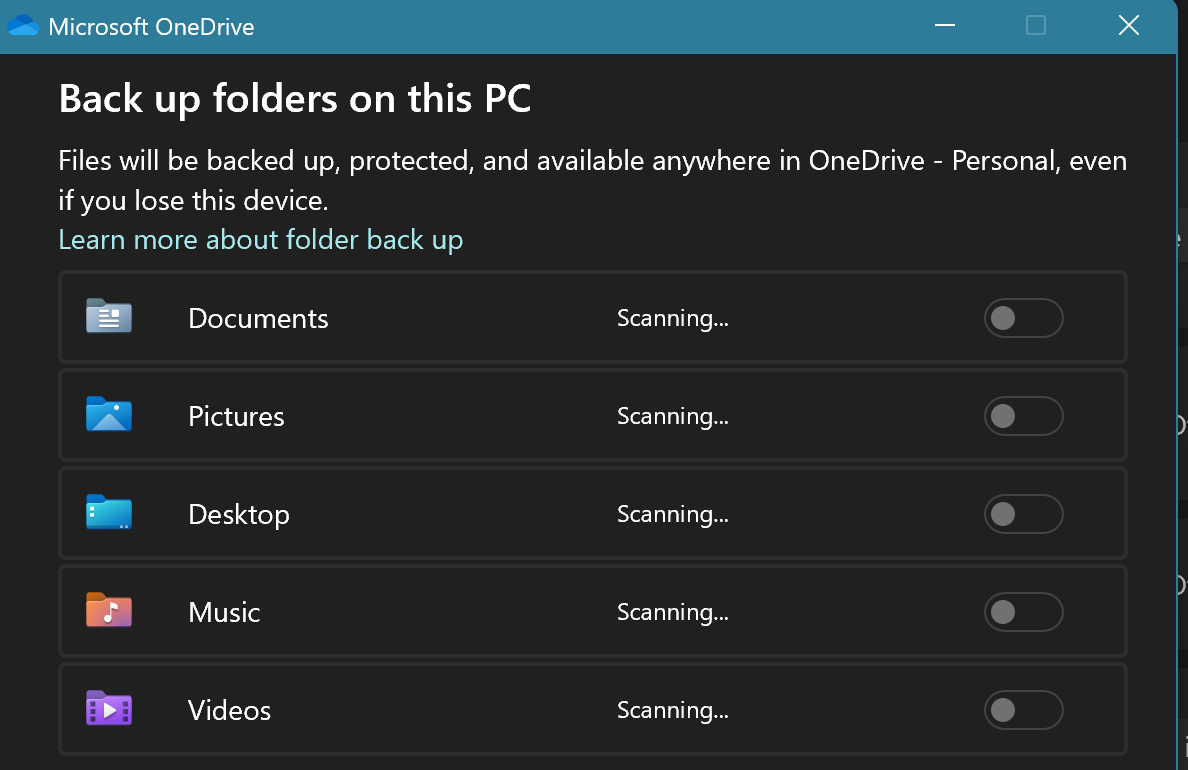Click the Microsoft OneDrive window title text
The image size is (1188, 770).
(151, 27)
